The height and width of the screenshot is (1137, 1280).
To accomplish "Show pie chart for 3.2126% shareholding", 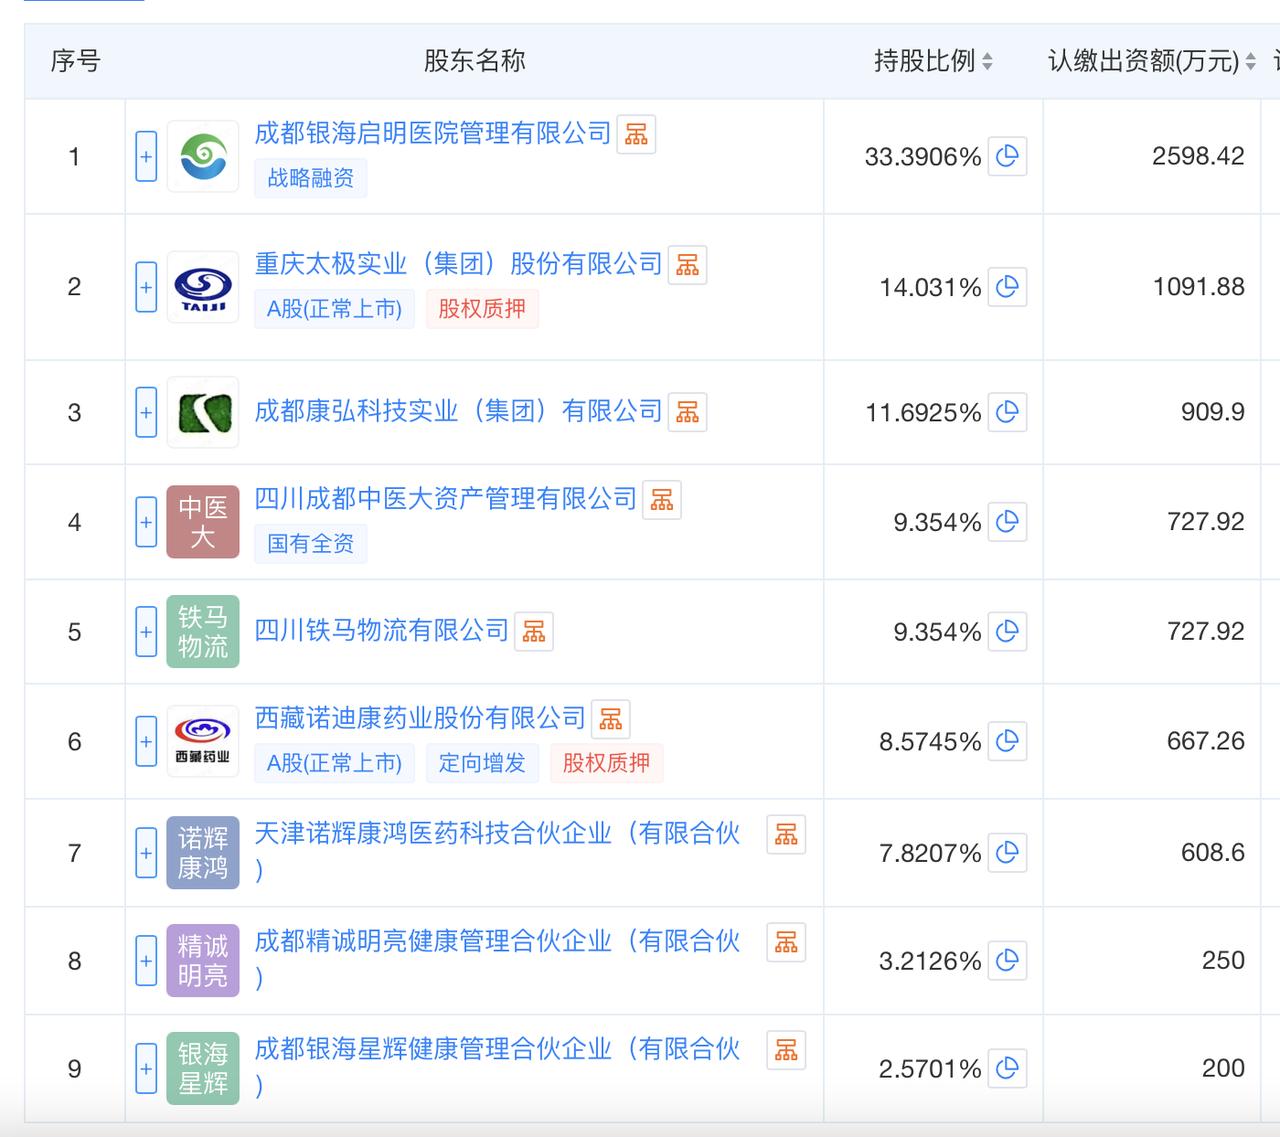I will coord(1007,961).
